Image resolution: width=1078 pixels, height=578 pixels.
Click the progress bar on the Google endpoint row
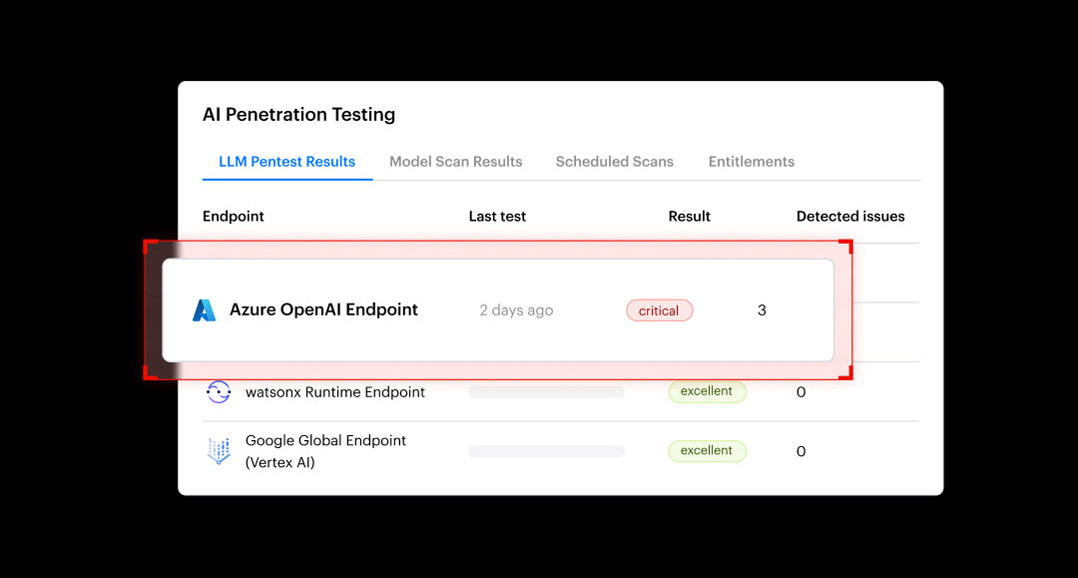(x=546, y=451)
